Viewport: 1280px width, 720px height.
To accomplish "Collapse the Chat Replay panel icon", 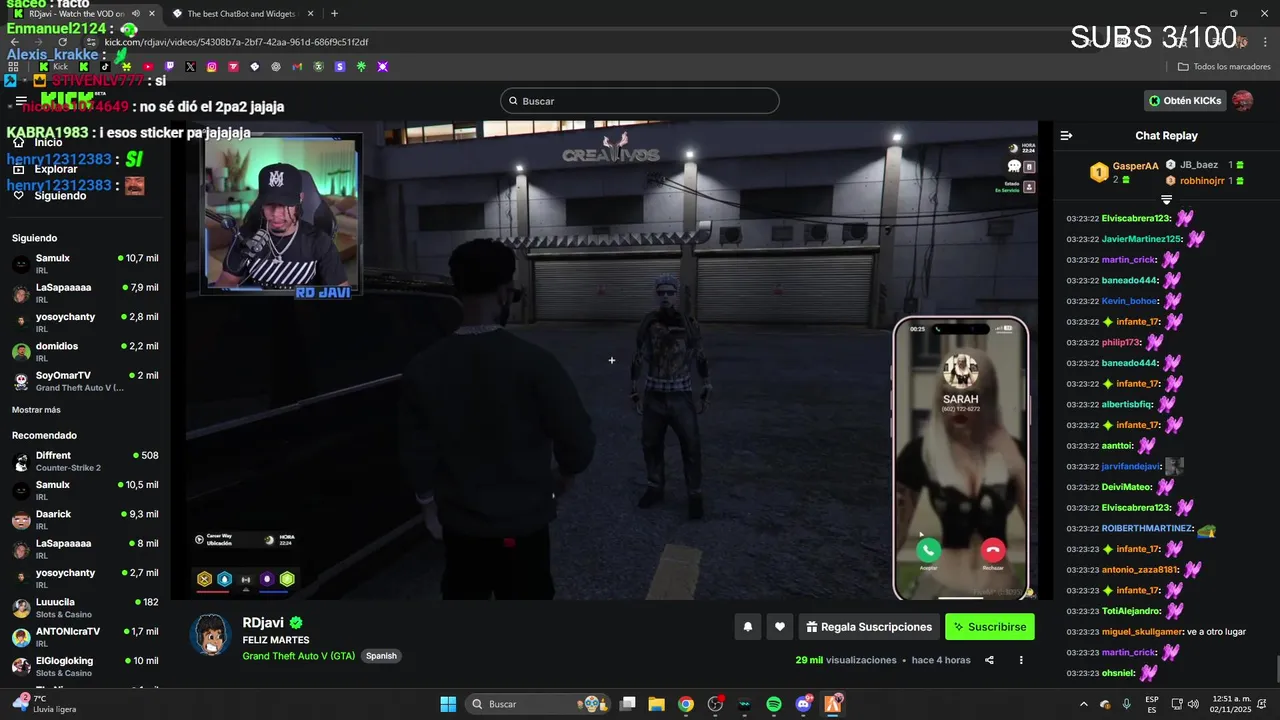I will [x=1066, y=135].
